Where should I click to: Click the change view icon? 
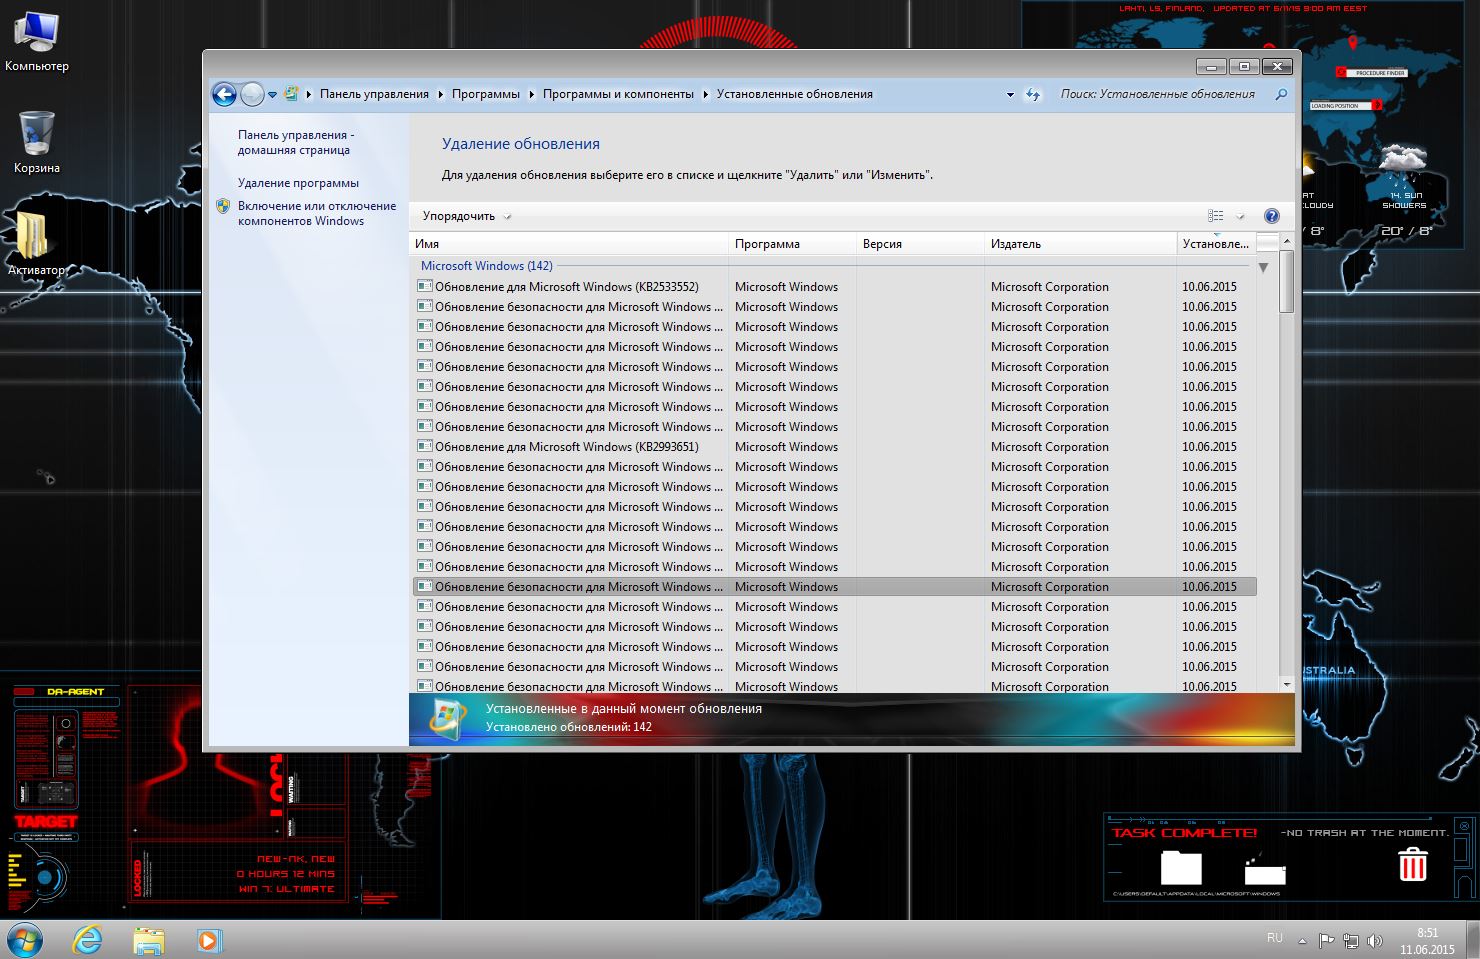[1215, 216]
